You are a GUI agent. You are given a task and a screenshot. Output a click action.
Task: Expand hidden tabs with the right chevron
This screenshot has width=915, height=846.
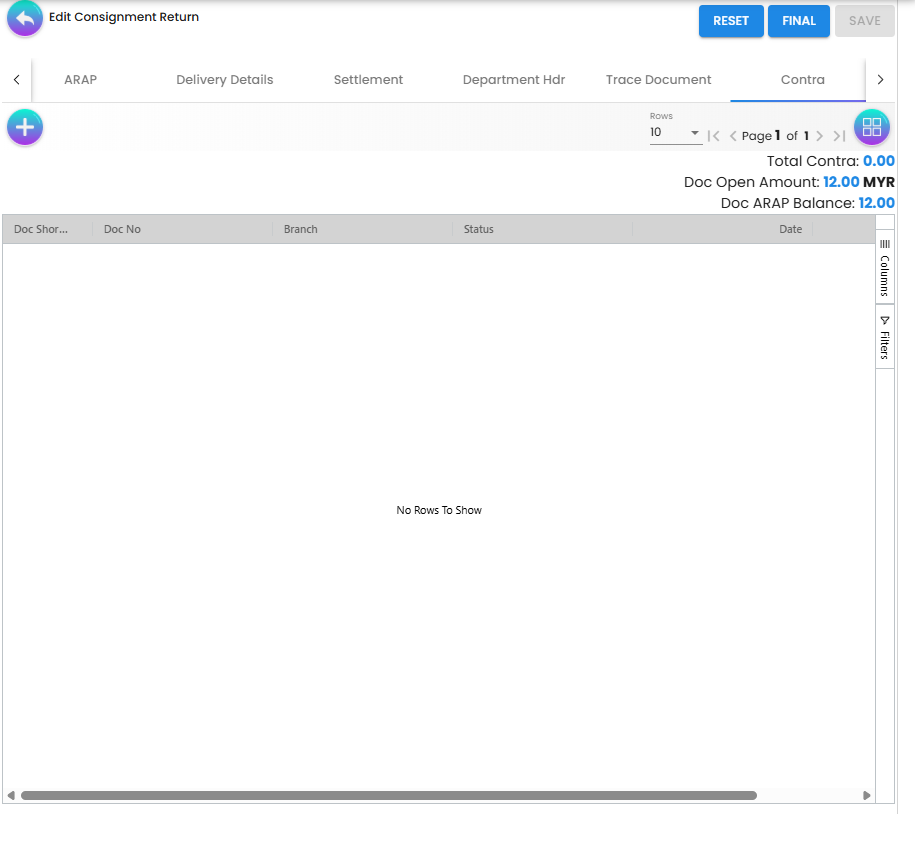point(880,79)
